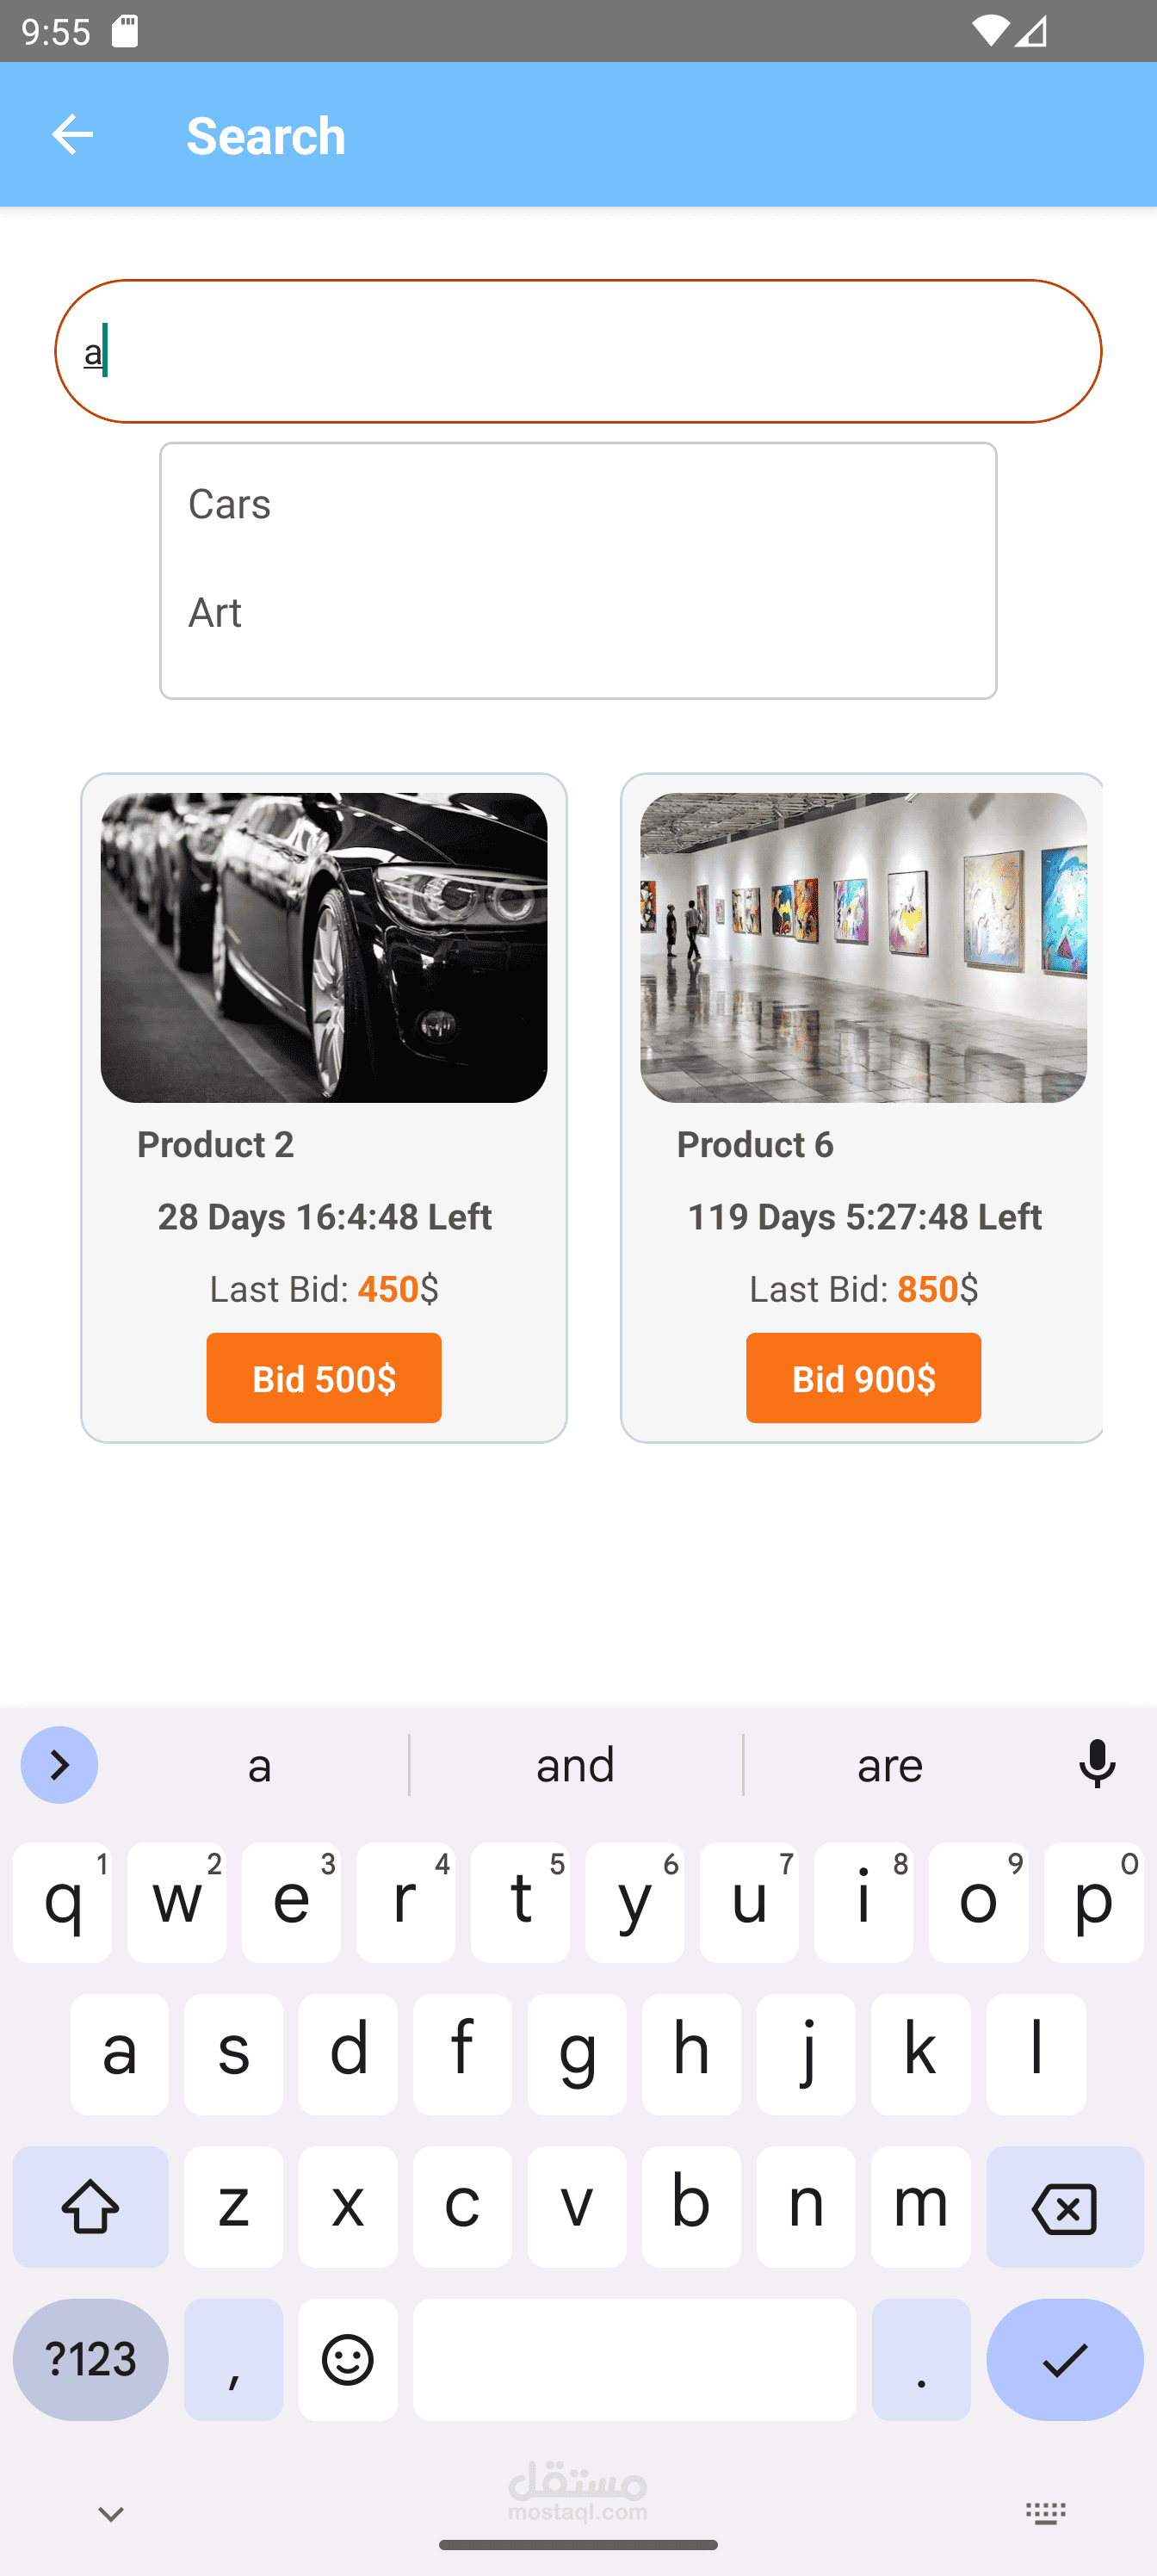The height and width of the screenshot is (2576, 1157).
Task: Tap the microphone voice input icon
Action: pos(1097,1764)
